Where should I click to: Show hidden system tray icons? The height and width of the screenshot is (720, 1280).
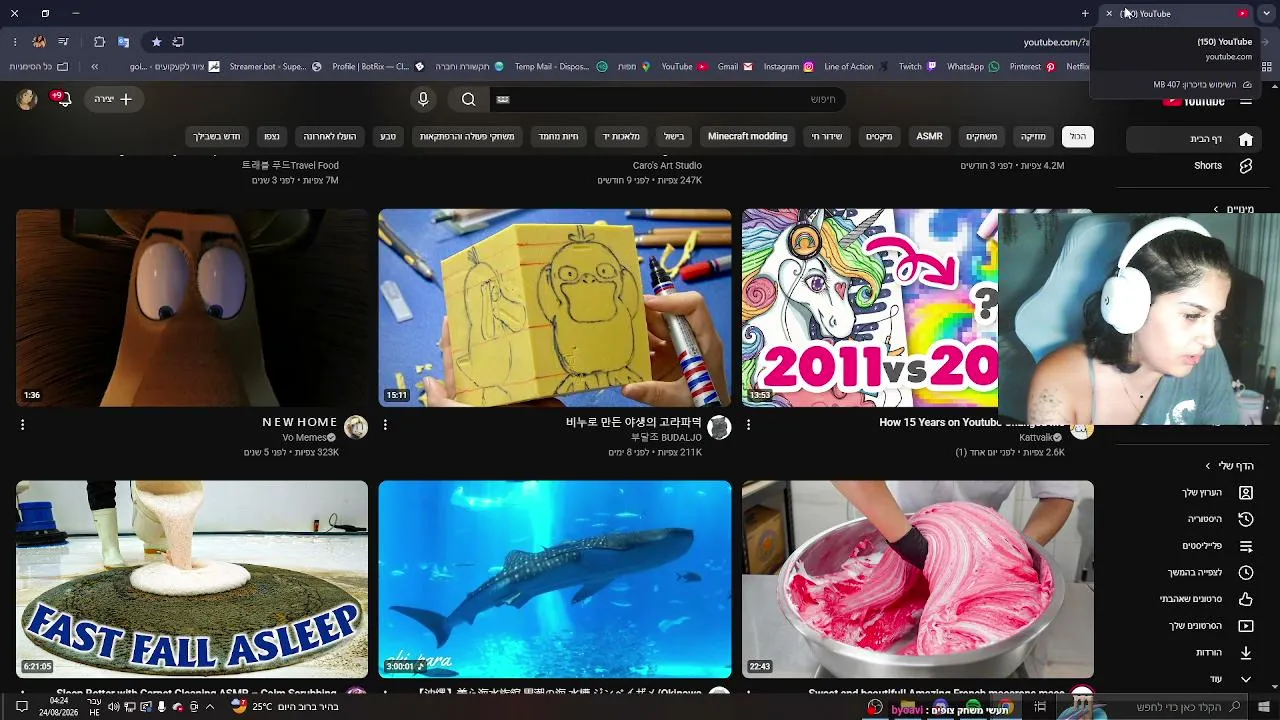[209, 707]
